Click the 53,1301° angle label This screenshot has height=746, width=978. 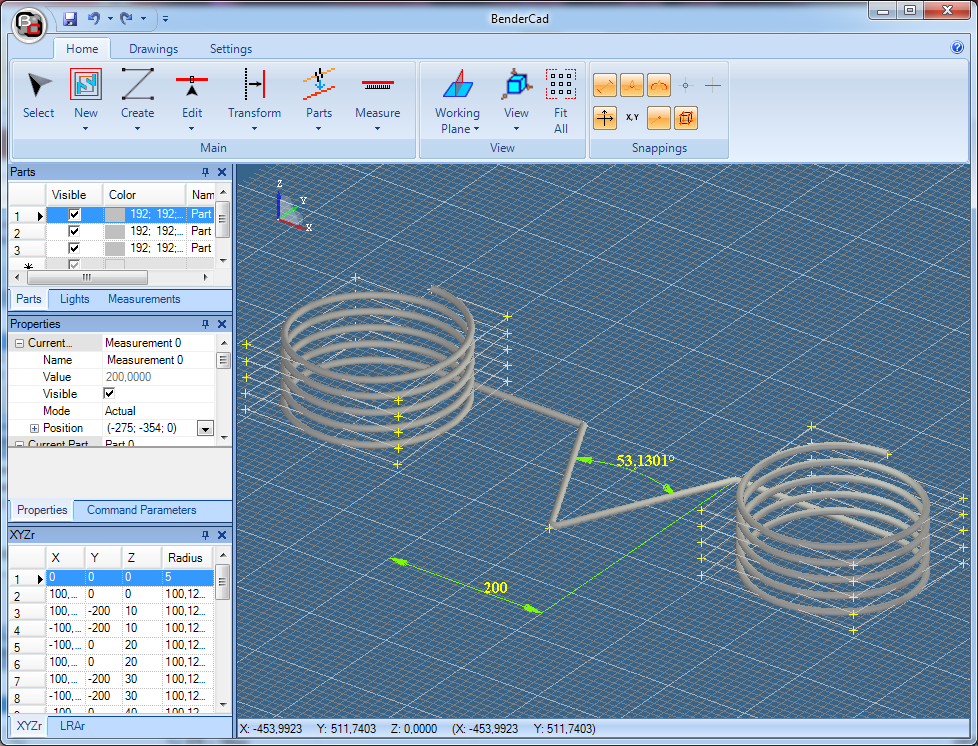646,460
